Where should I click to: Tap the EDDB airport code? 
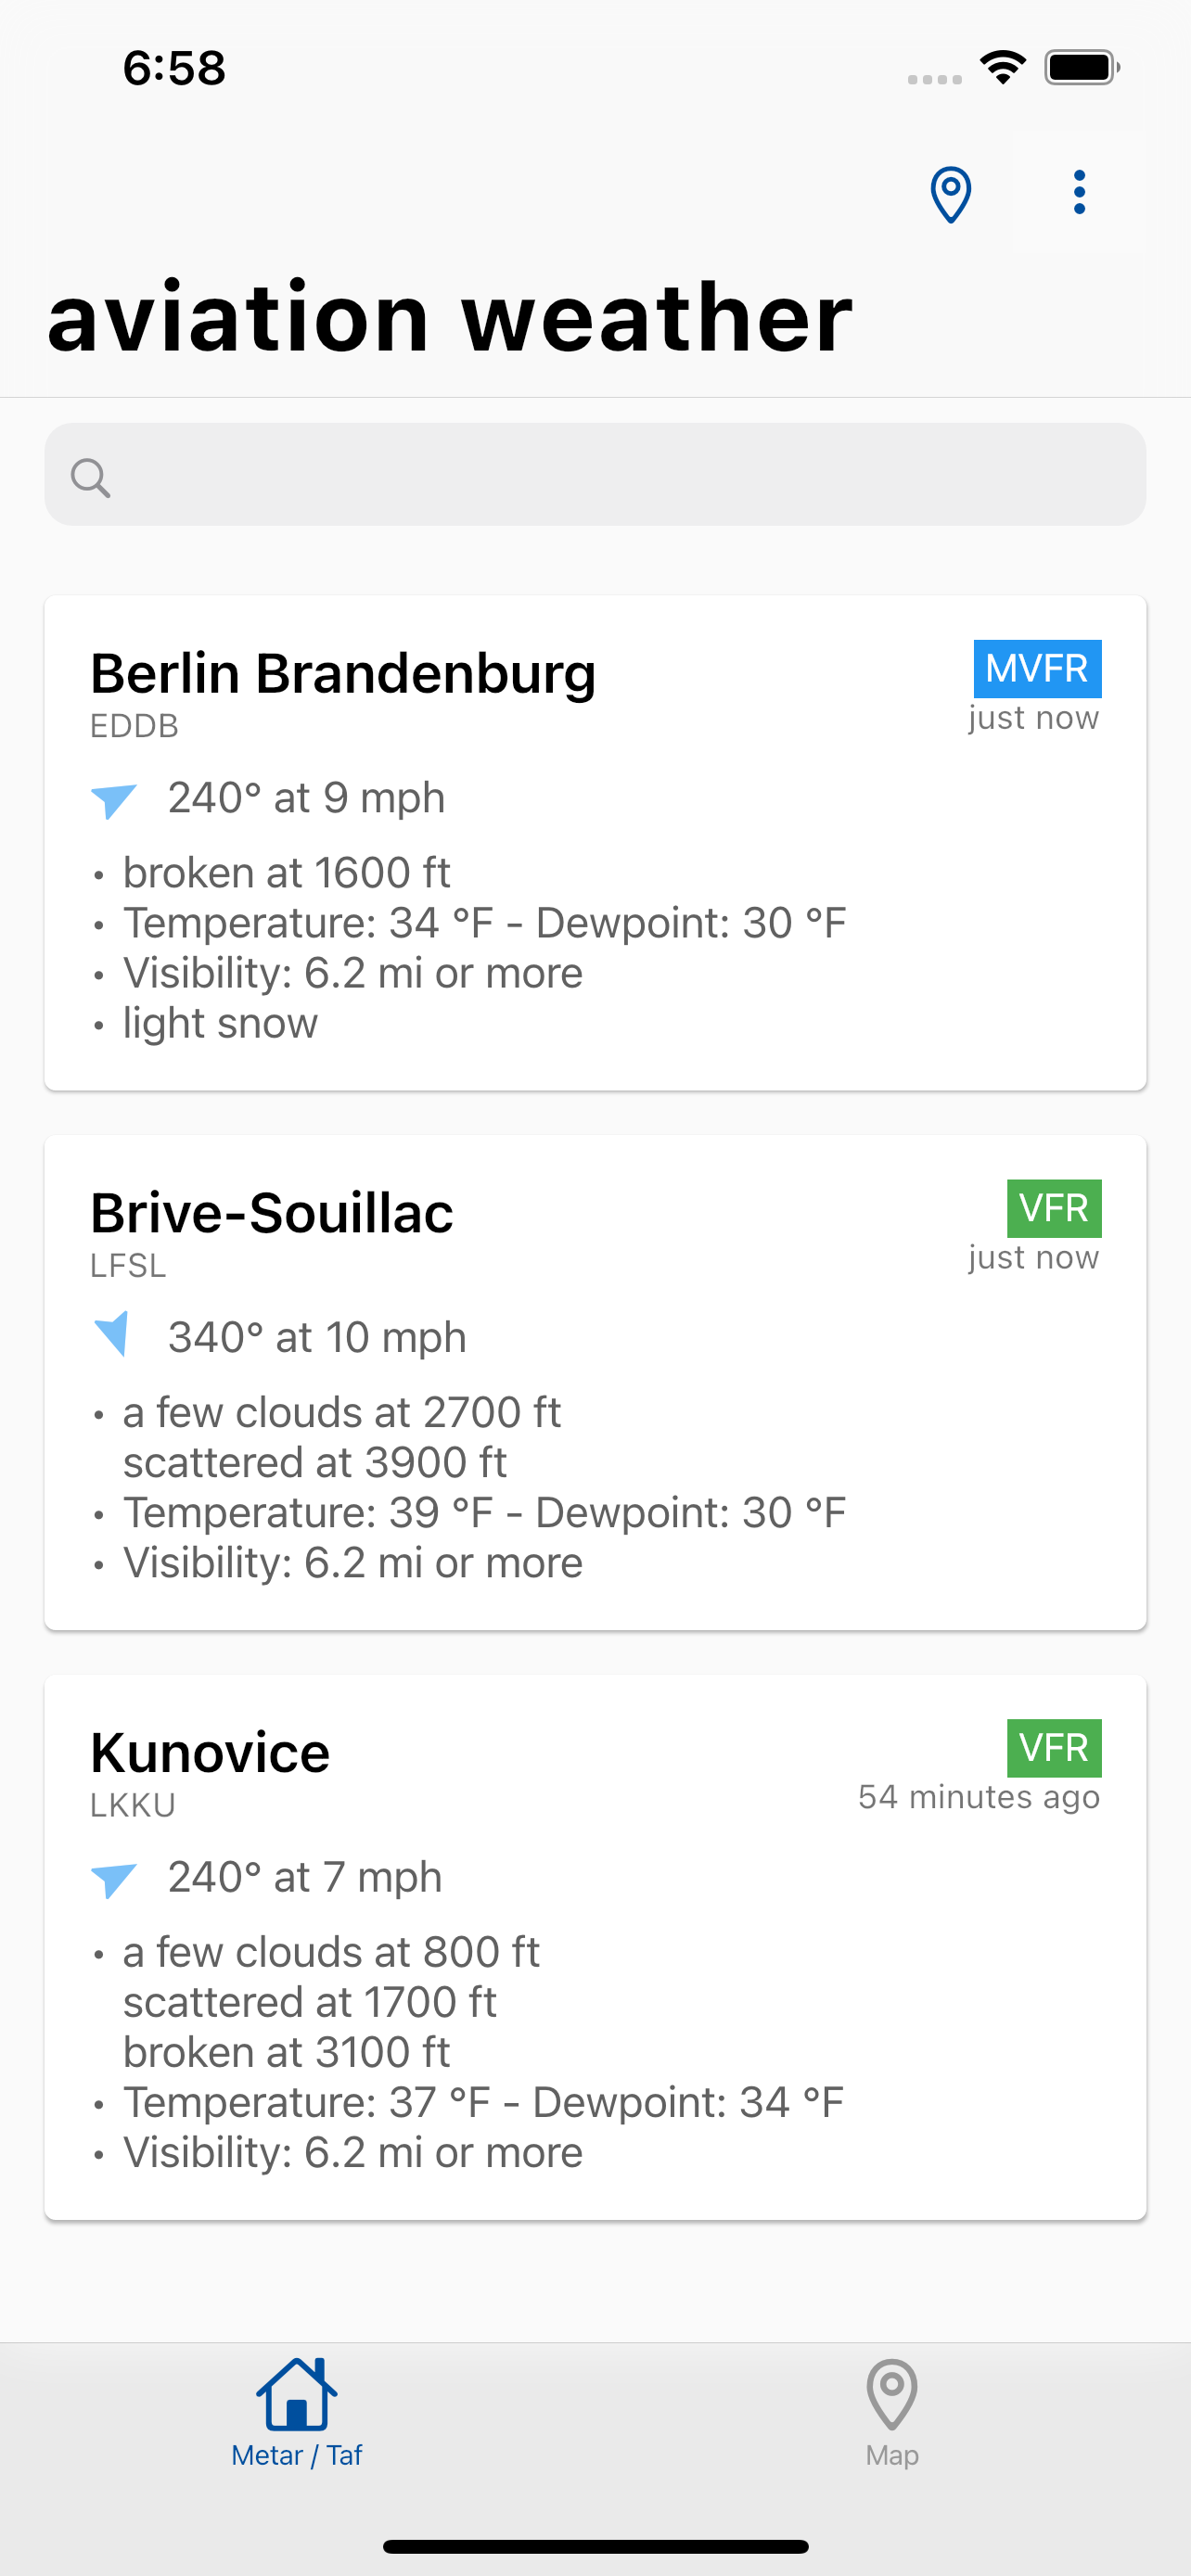coord(134,726)
